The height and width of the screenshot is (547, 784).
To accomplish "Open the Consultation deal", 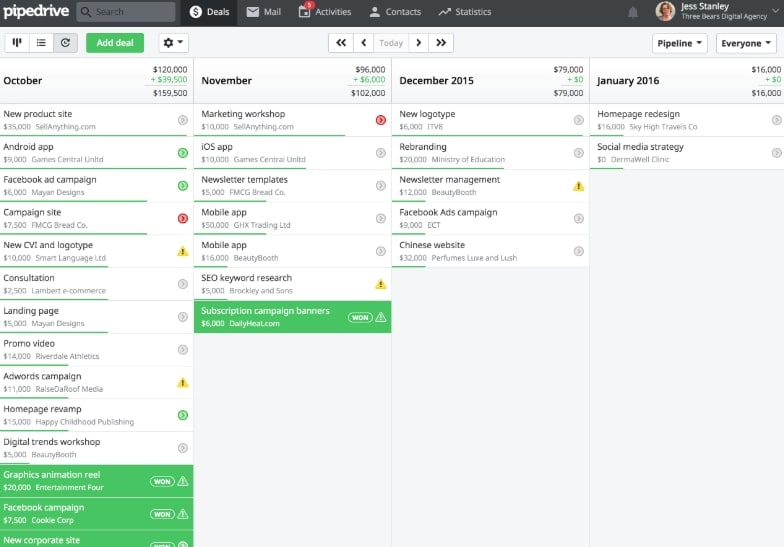I will [96, 284].
